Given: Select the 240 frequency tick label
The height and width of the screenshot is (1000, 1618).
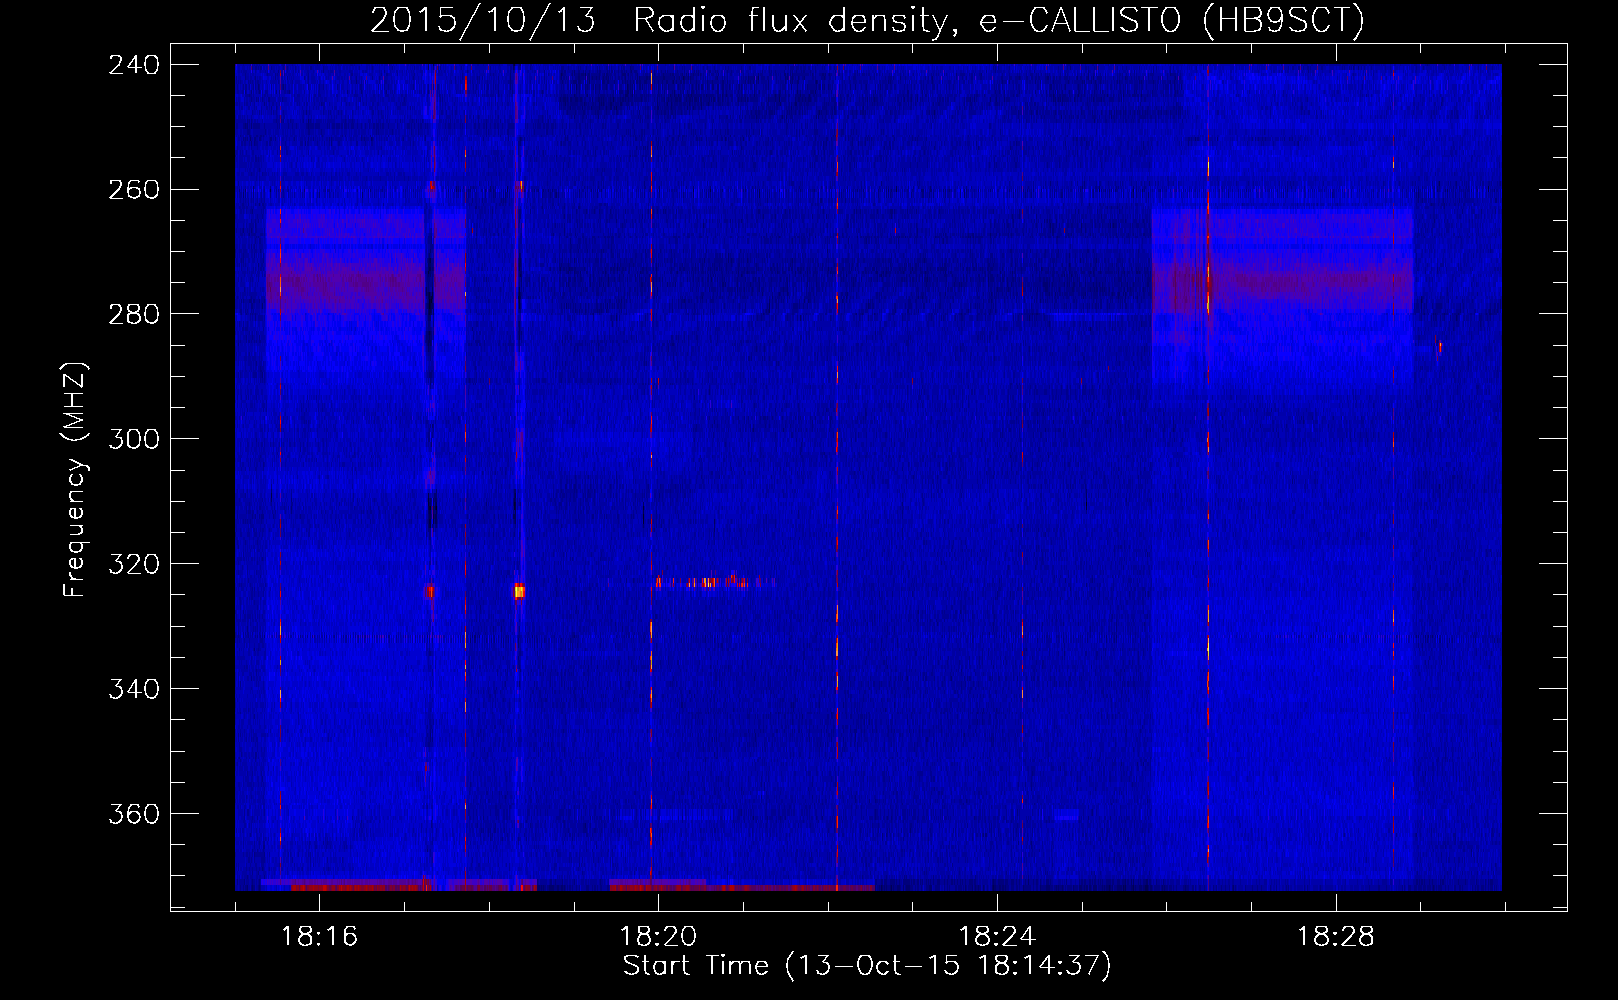Looking at the screenshot, I should click(134, 64).
